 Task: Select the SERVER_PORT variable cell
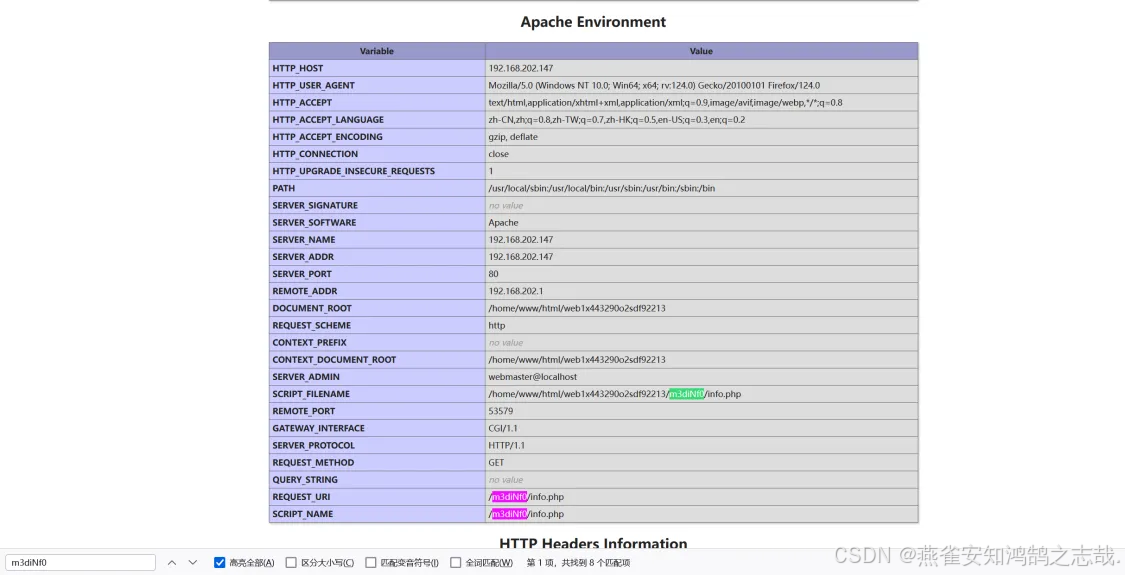point(377,274)
